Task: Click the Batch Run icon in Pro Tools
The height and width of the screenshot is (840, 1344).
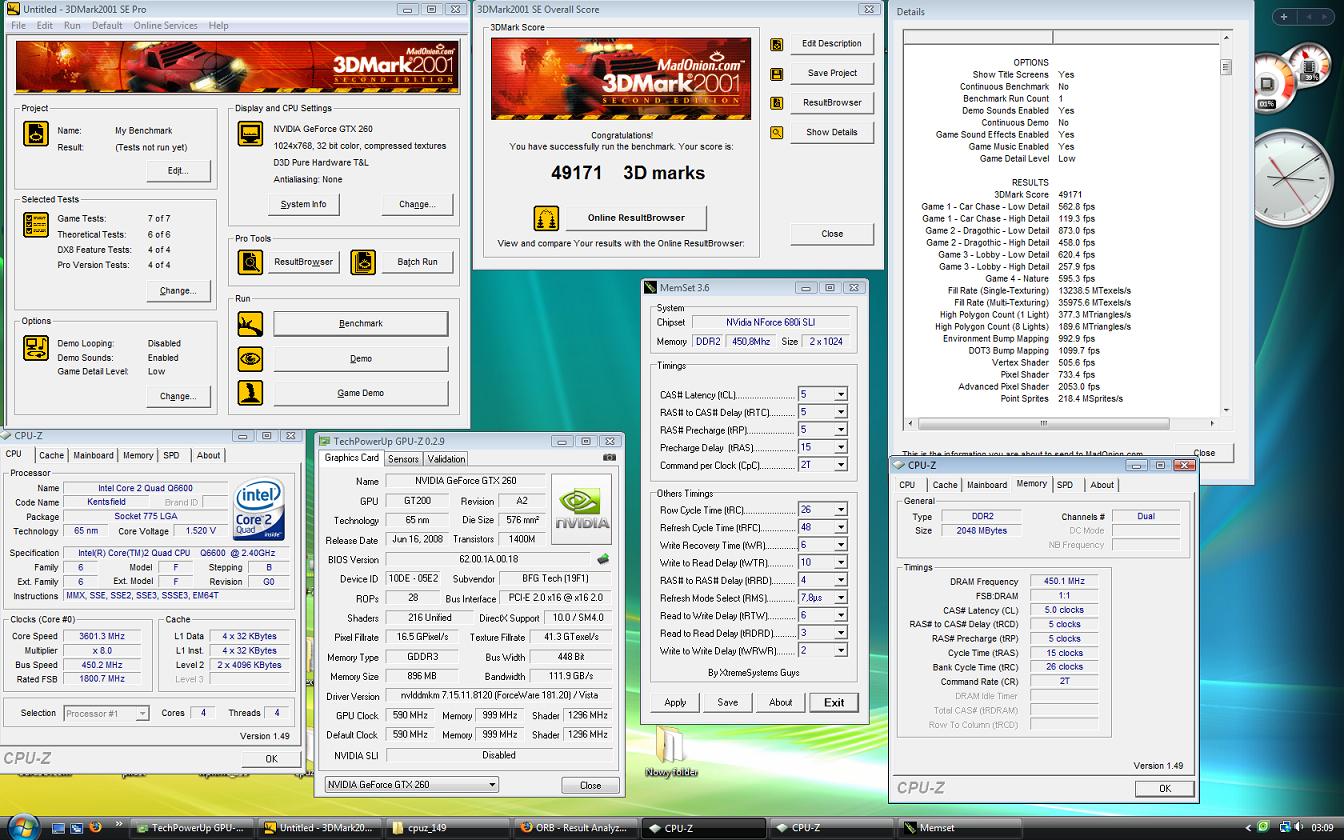Action: (x=363, y=262)
